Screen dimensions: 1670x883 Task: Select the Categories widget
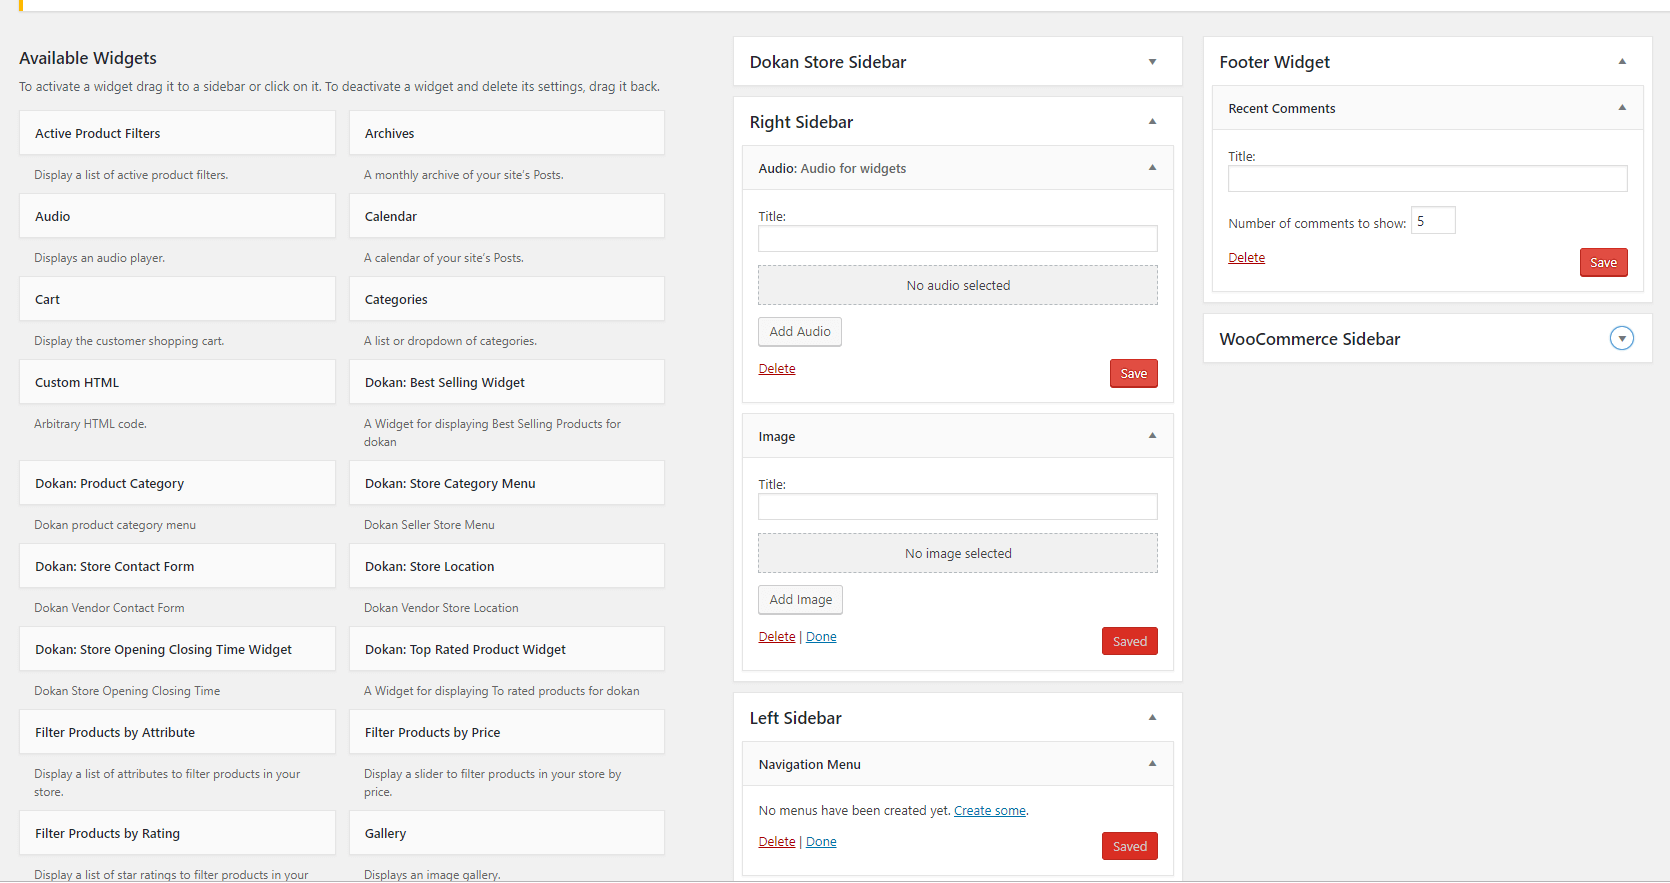(507, 299)
